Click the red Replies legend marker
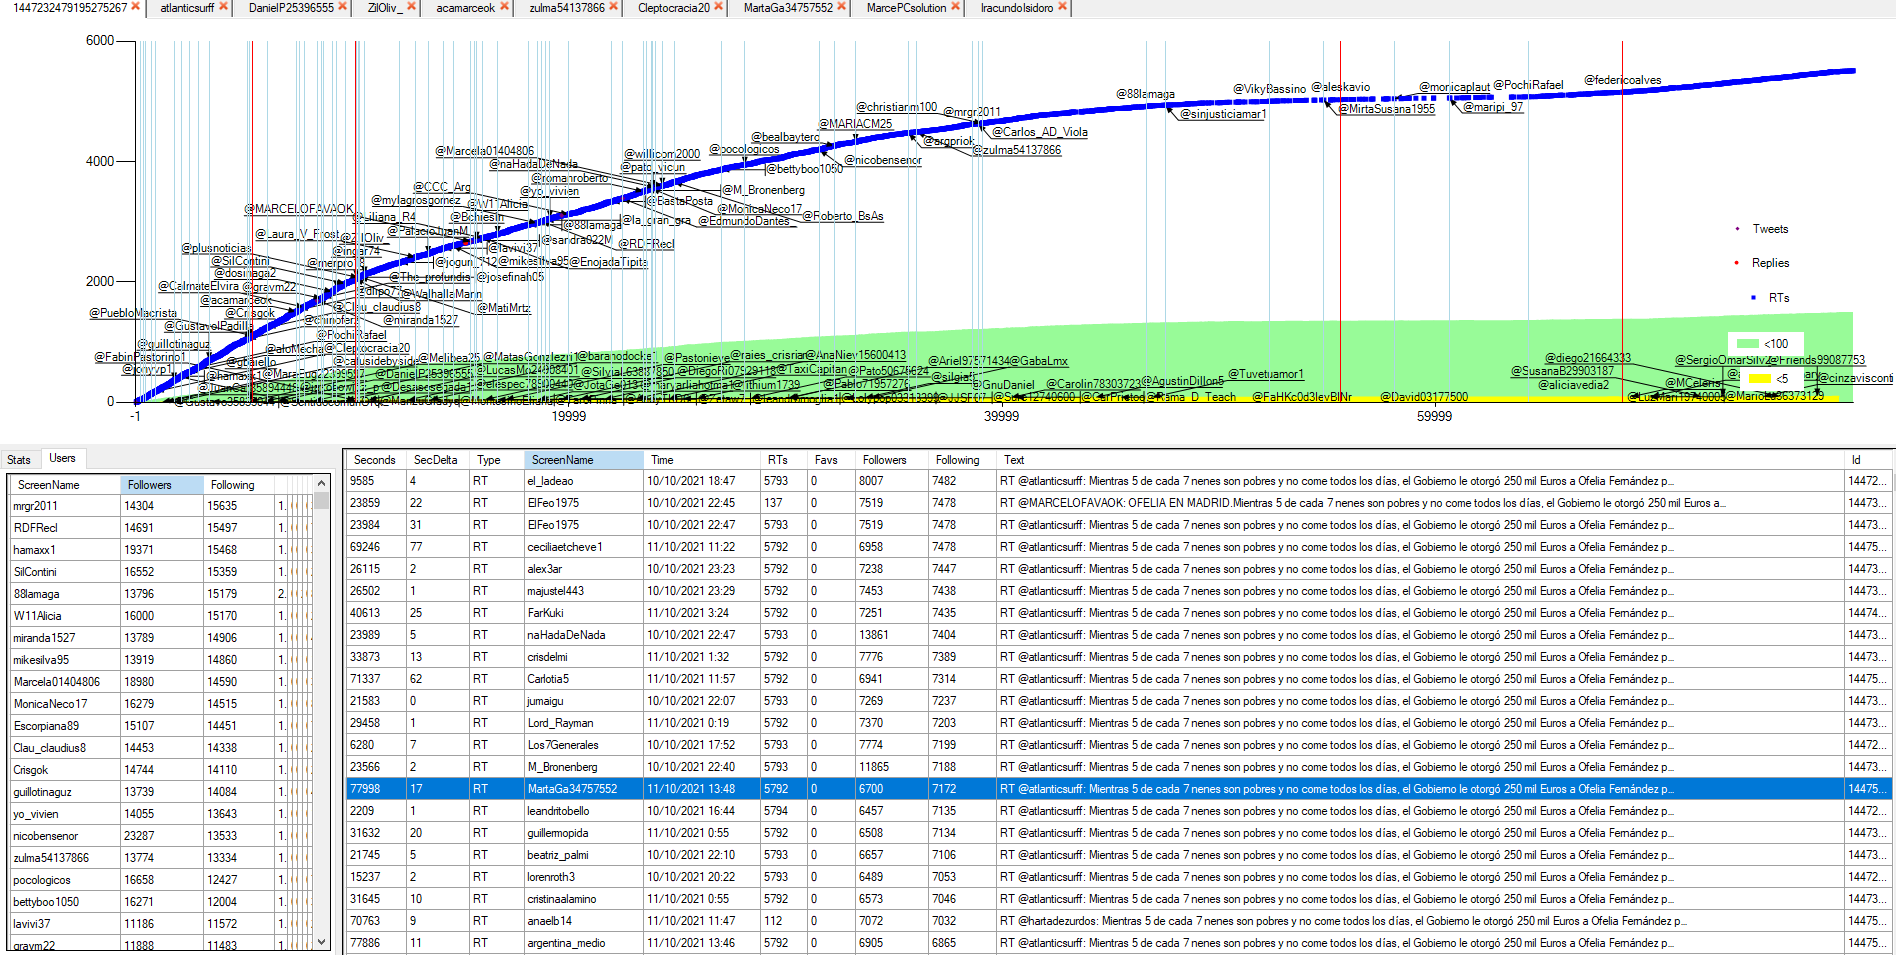This screenshot has width=1896, height=955. point(1737,263)
